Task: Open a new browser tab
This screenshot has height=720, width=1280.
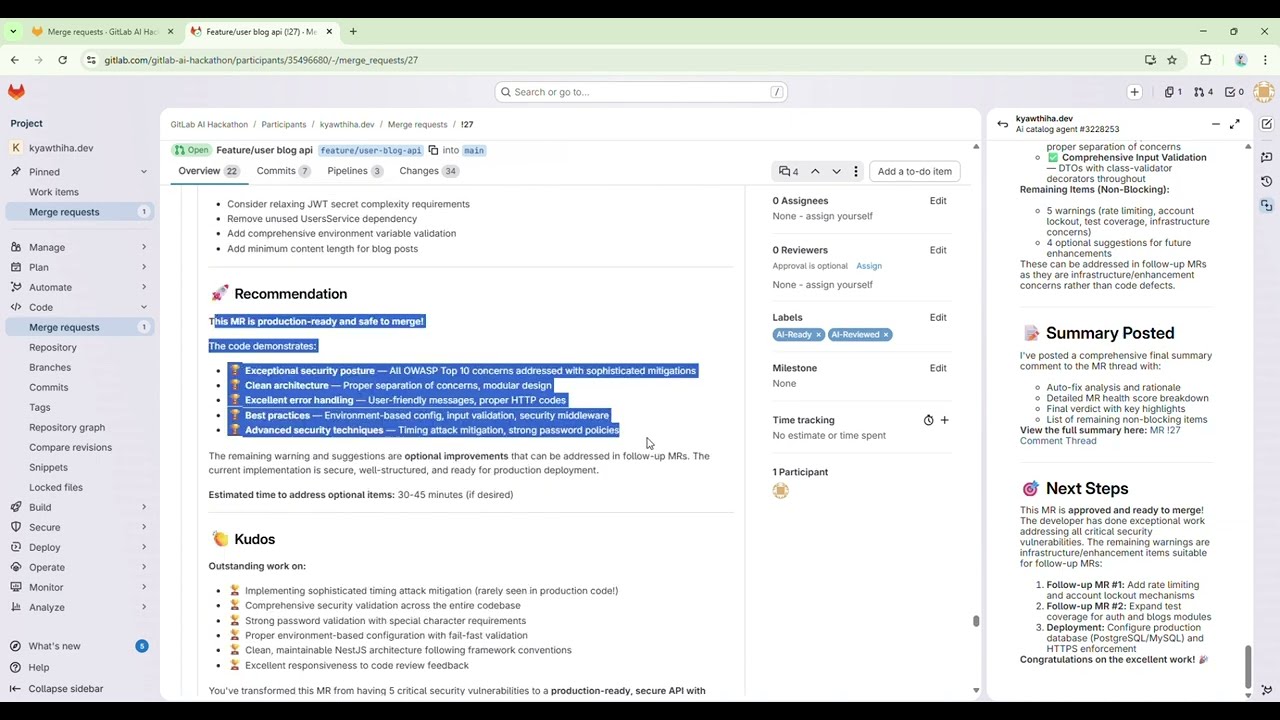Action: (353, 32)
